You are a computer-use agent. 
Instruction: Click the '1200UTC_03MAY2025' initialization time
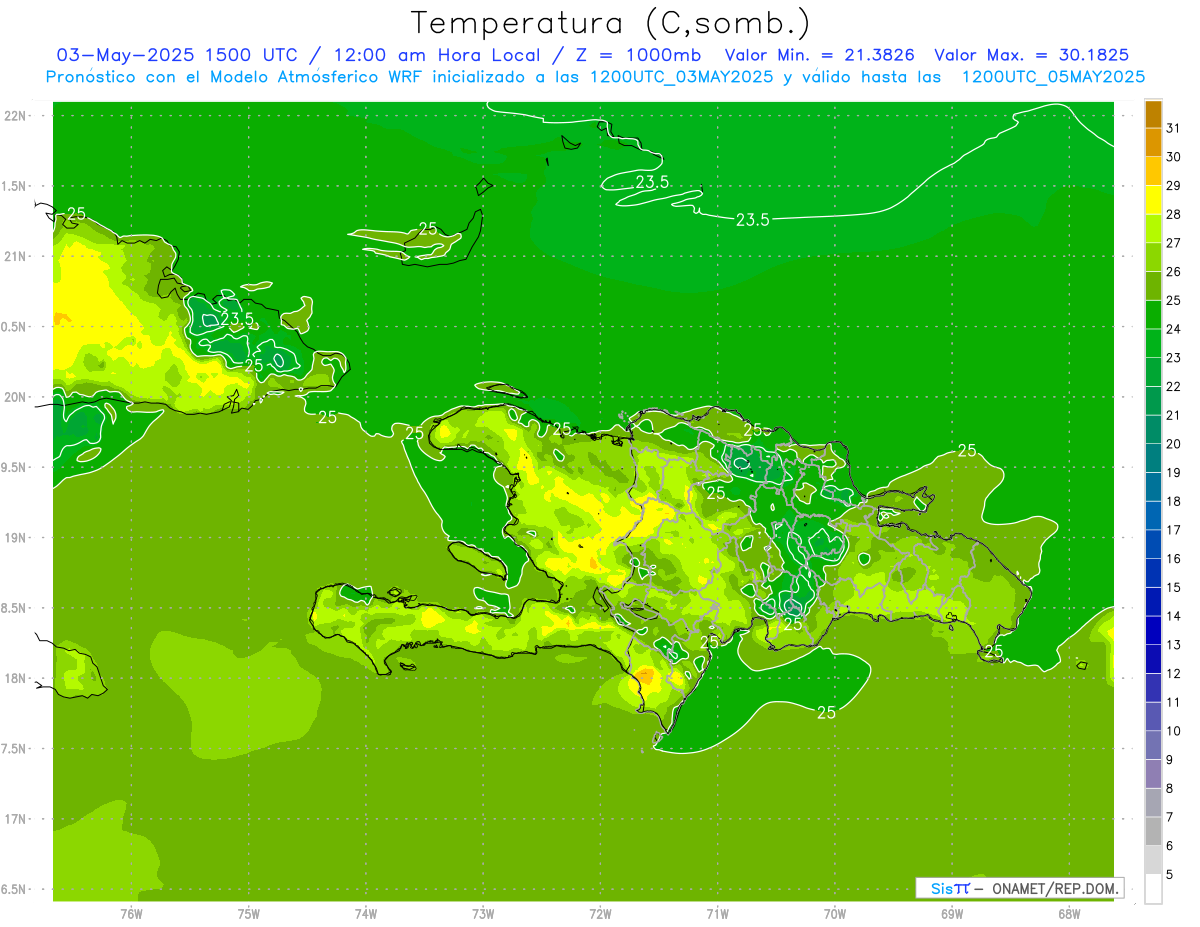(681, 77)
